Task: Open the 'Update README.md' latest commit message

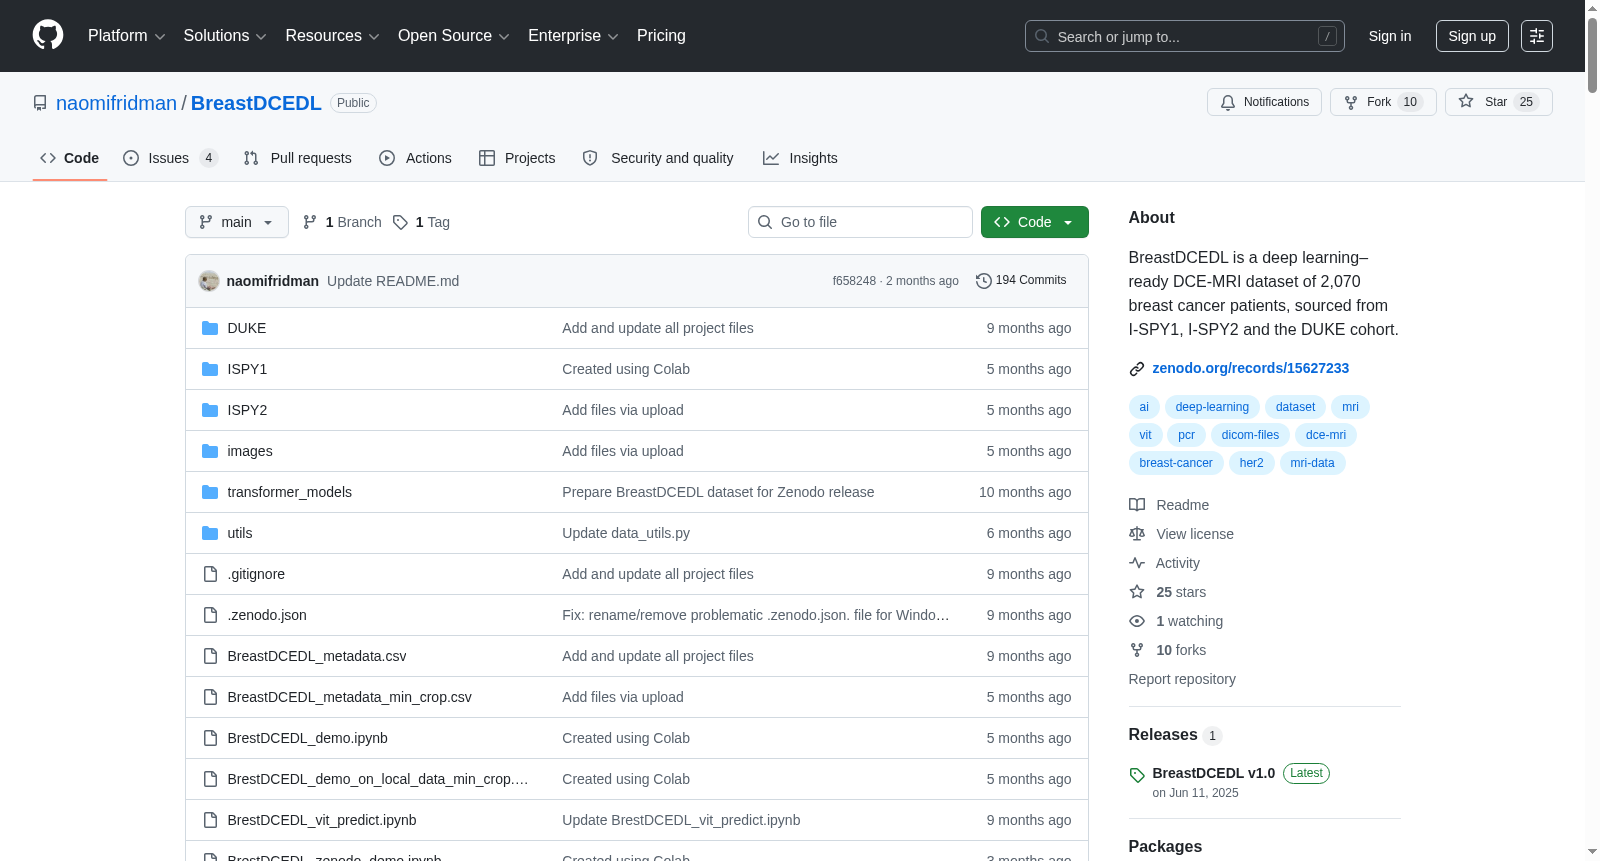Action: [x=393, y=281]
